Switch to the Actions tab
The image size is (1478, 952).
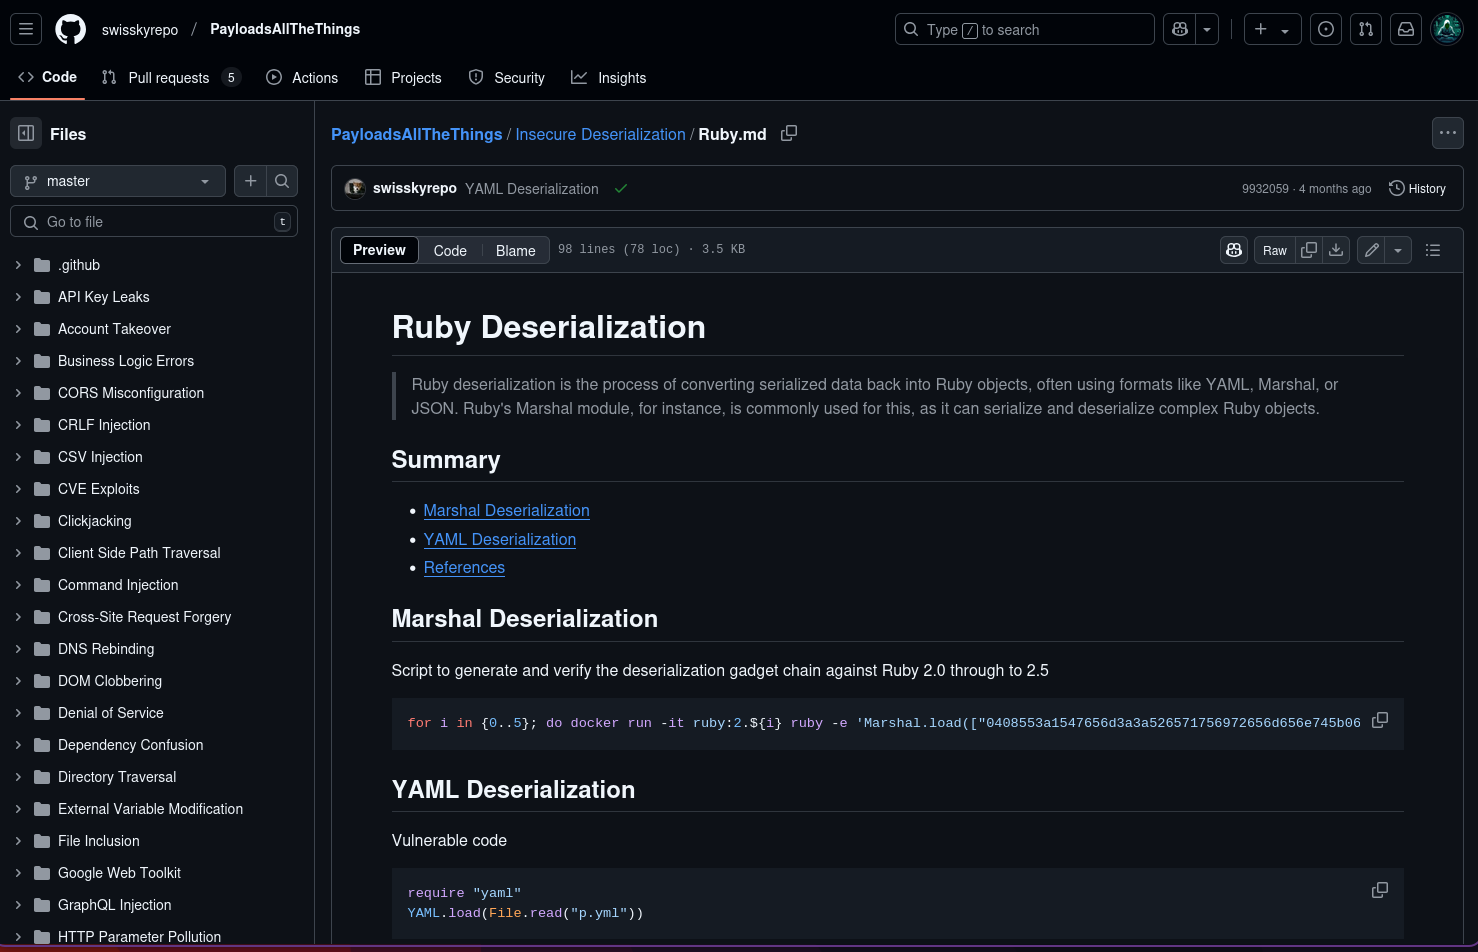302,77
